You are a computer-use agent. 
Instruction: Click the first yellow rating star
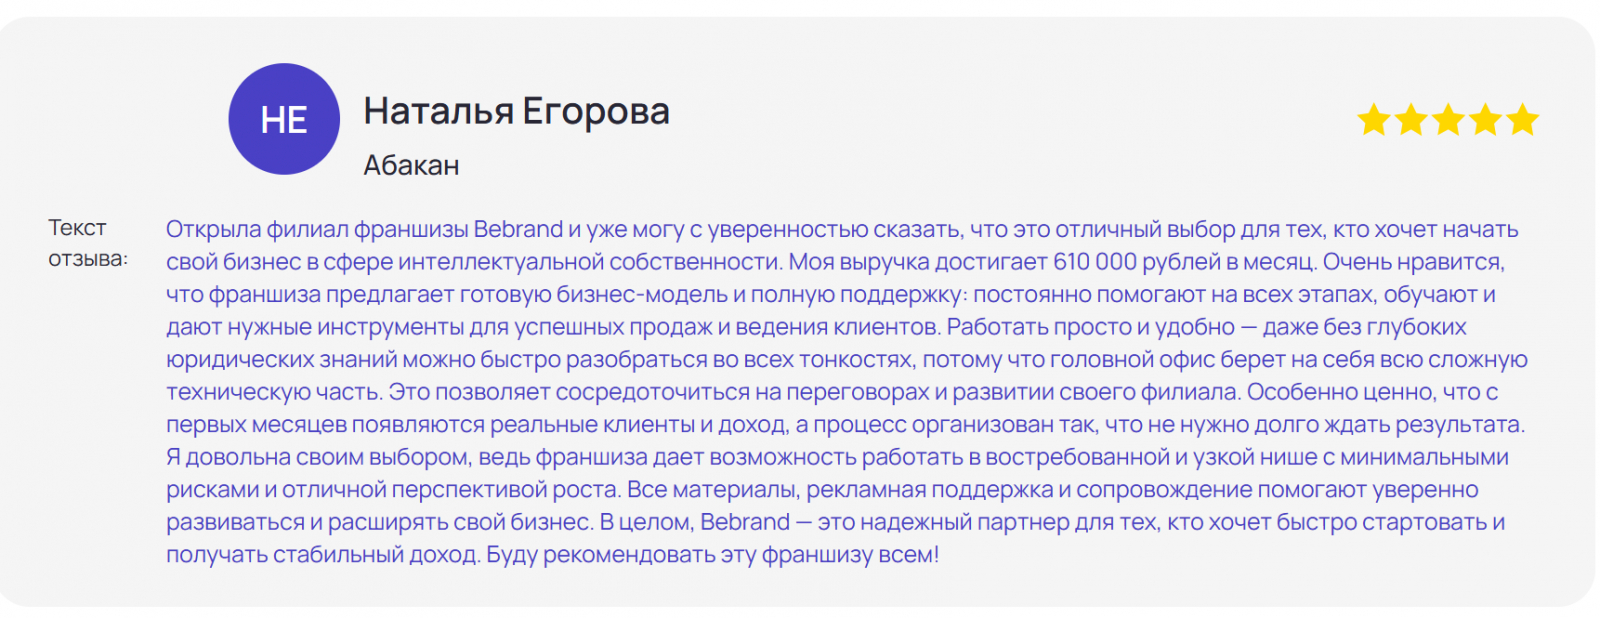(x=1374, y=121)
